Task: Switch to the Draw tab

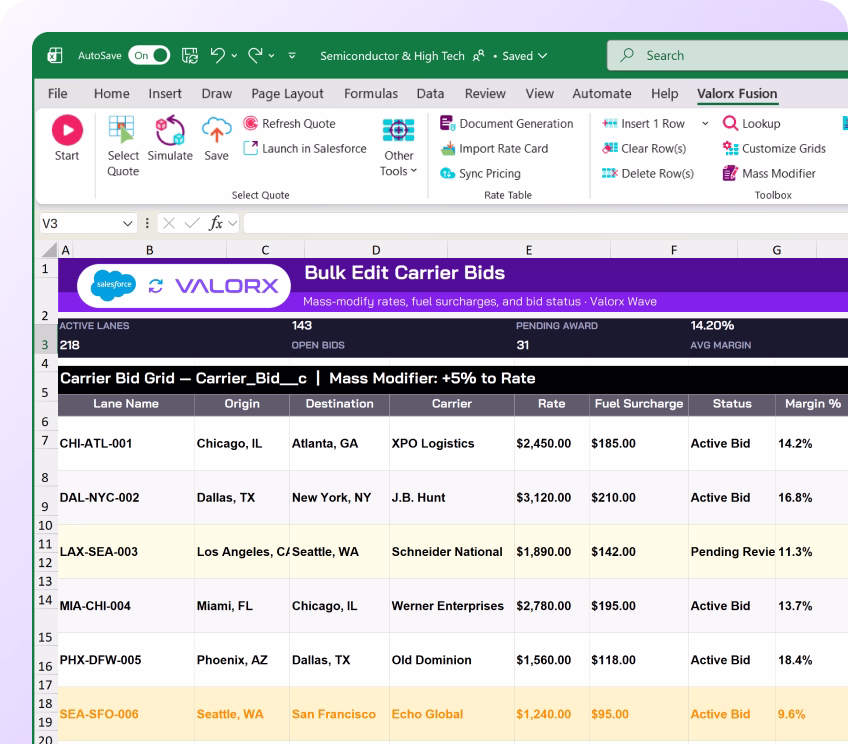Action: 216,94
